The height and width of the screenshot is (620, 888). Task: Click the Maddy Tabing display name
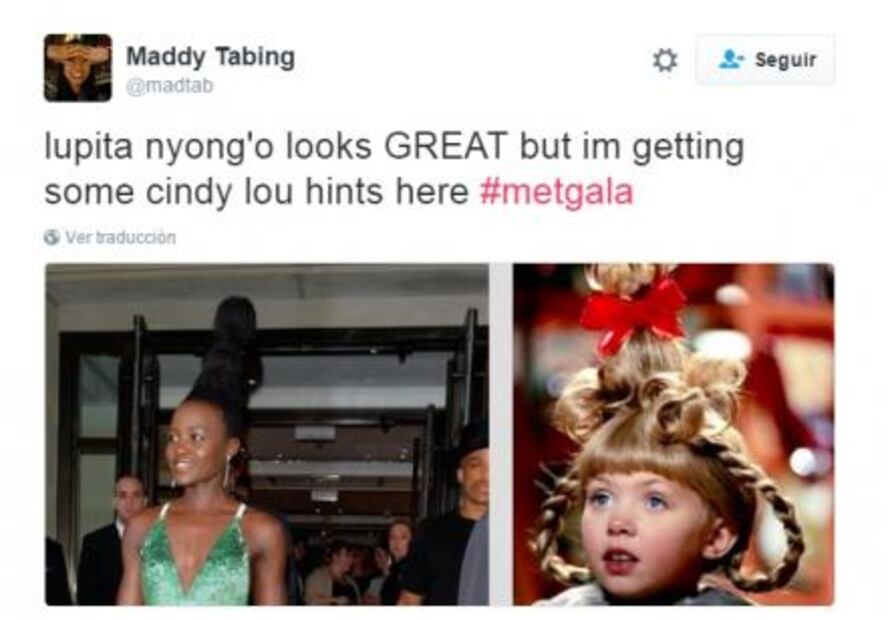click(x=211, y=57)
